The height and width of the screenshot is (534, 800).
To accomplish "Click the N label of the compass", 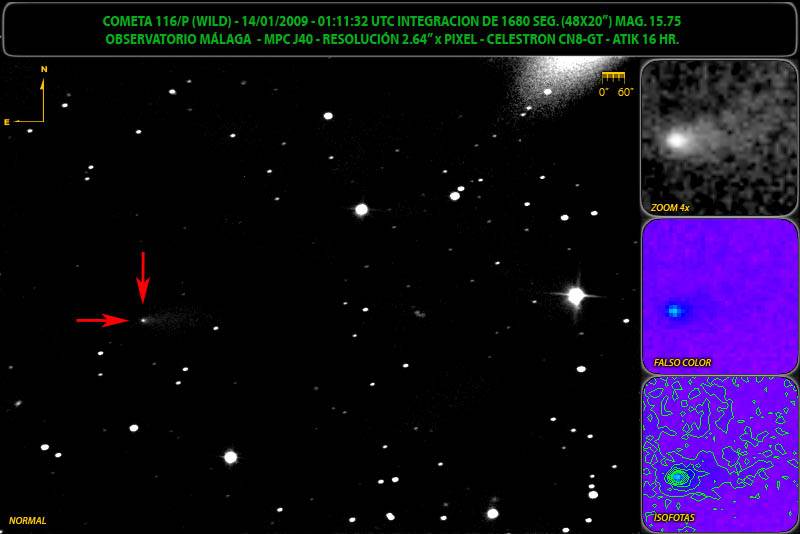I will (44, 69).
